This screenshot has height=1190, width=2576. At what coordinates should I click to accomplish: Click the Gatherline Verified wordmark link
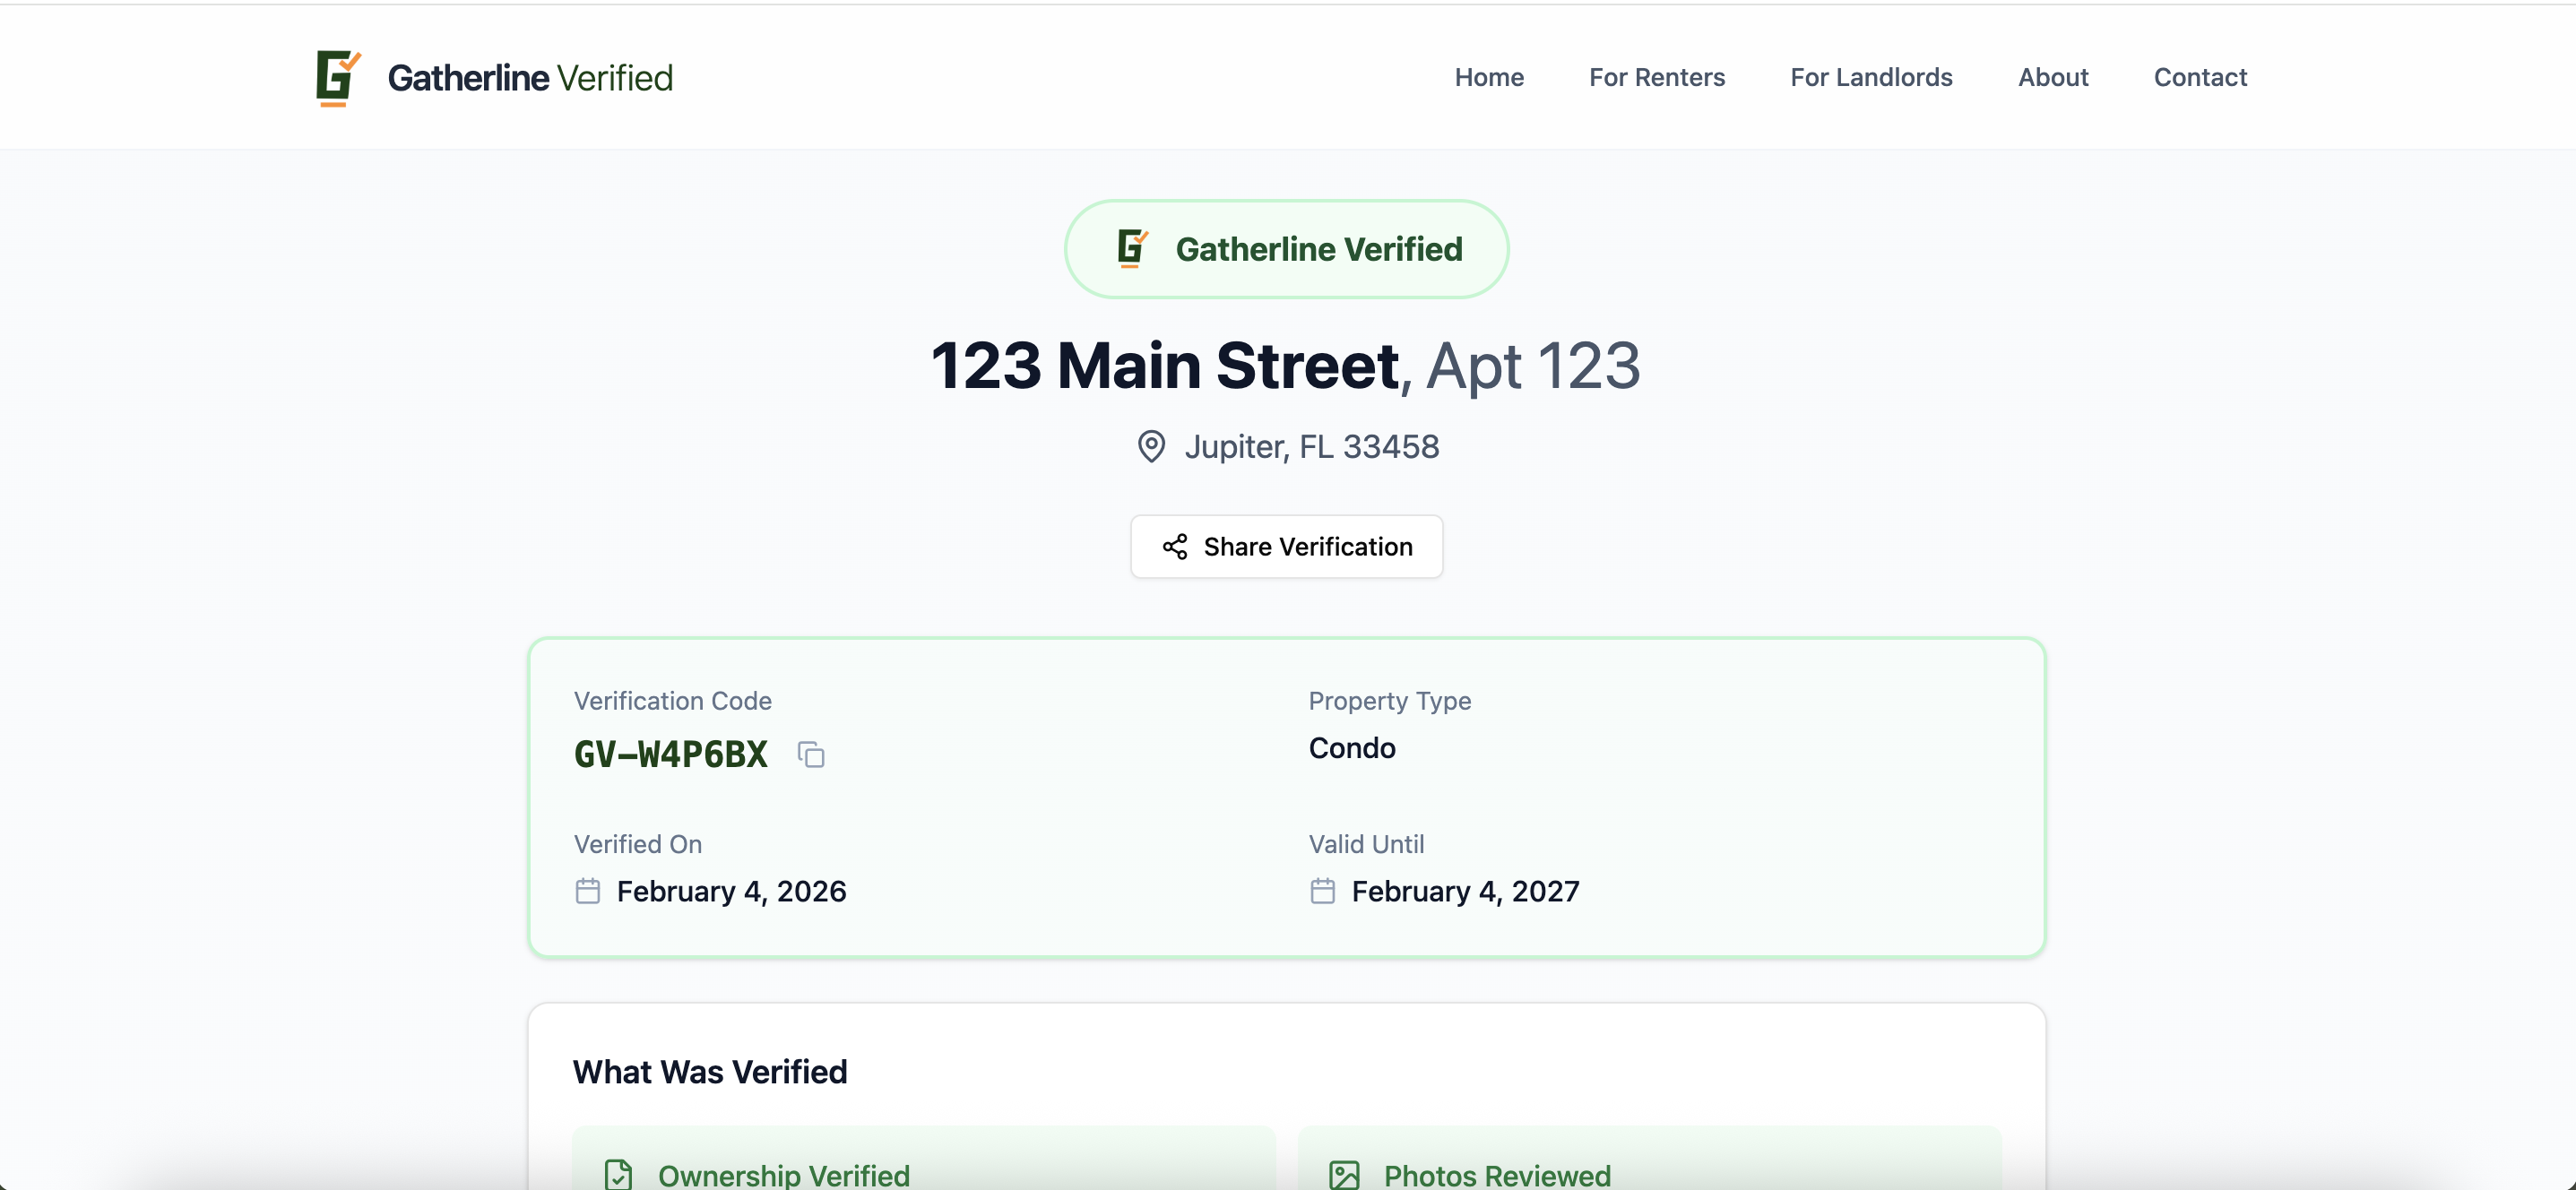530,77
